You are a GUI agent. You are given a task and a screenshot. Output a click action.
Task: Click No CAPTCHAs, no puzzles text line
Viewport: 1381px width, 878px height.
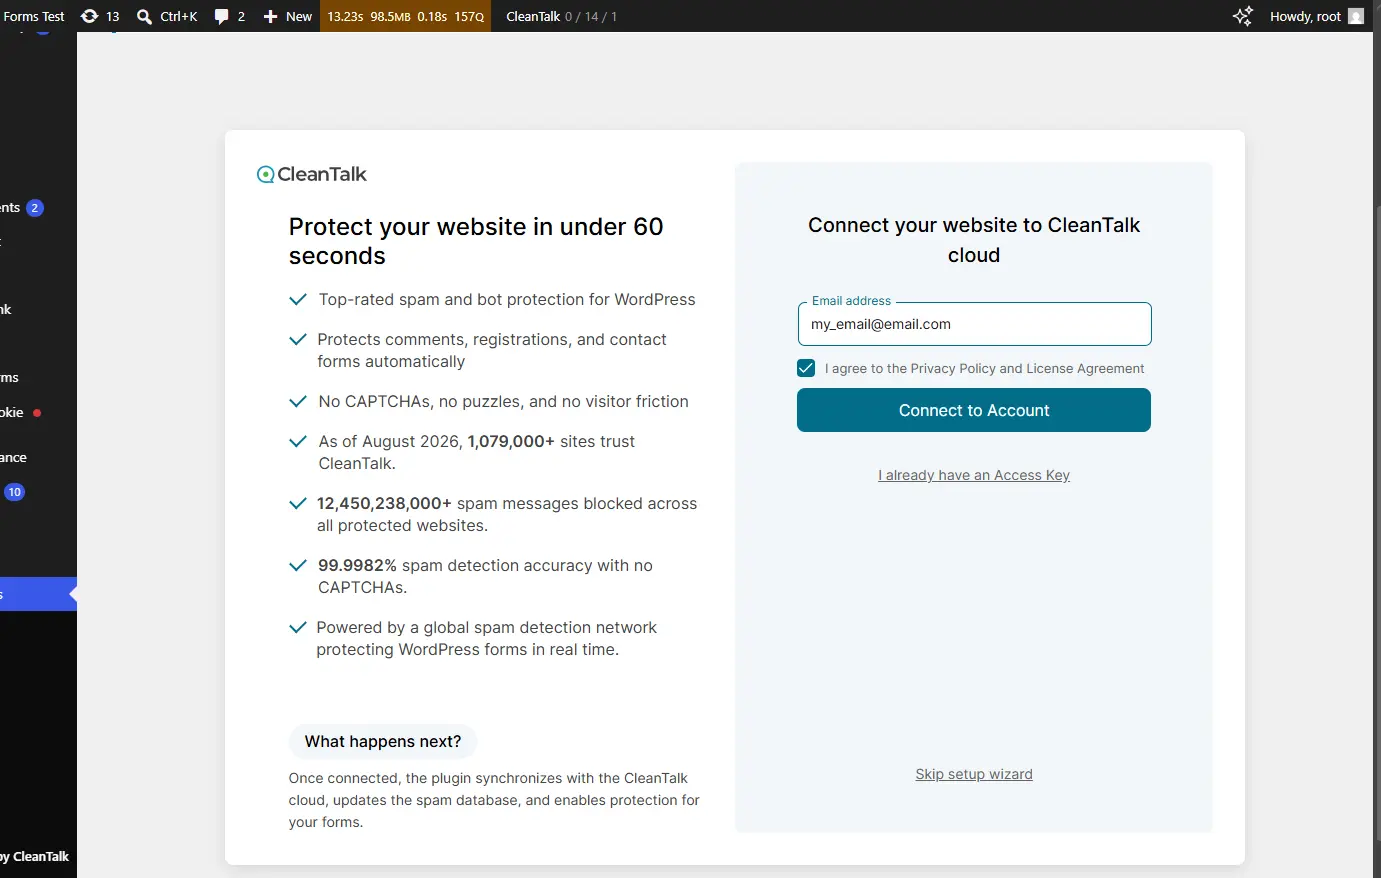coord(503,401)
